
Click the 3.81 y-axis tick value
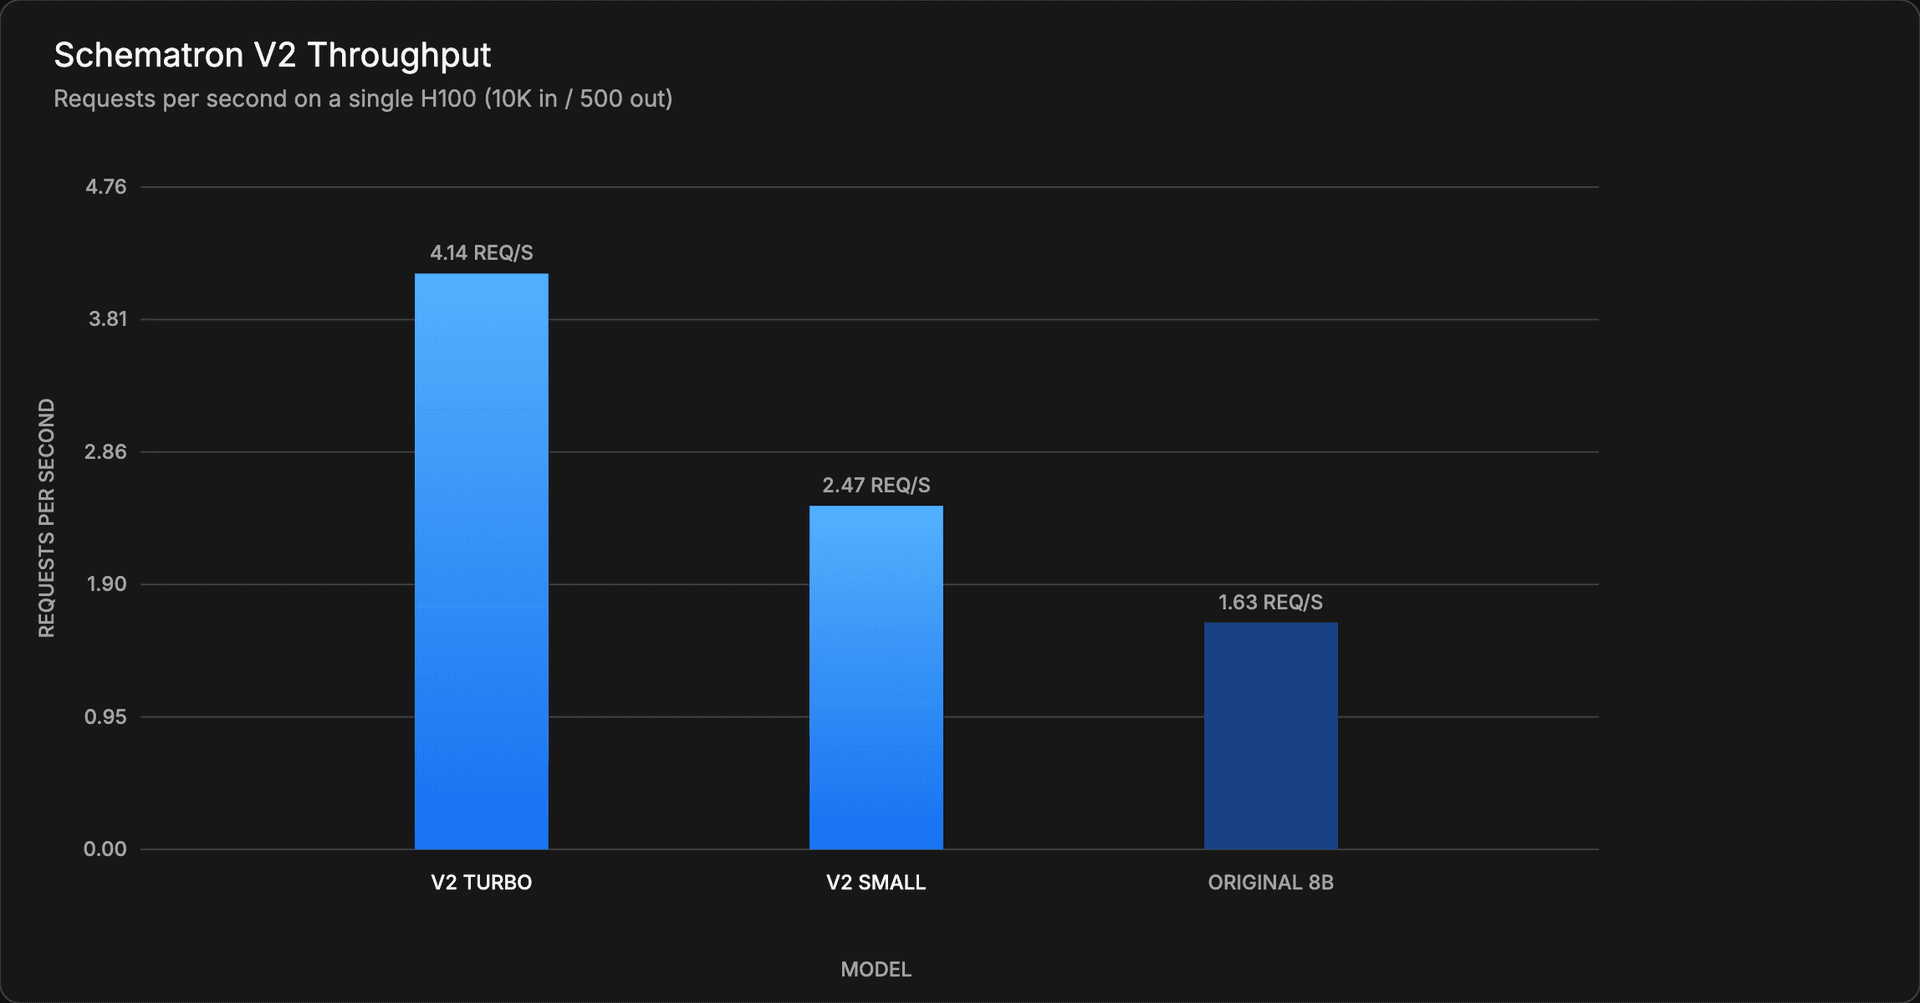click(107, 319)
